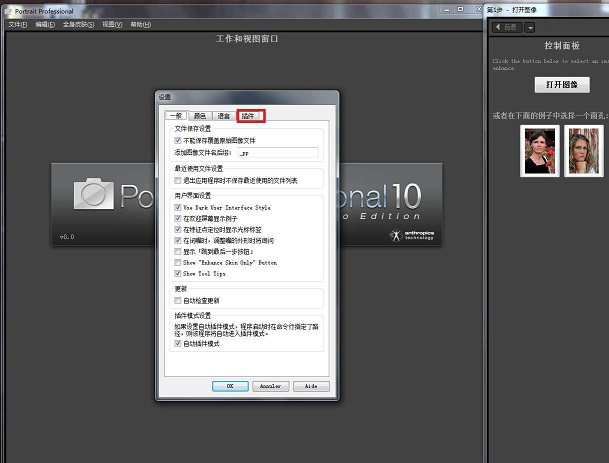Enable 显示「跳到最后一步按钮」 option
This screenshot has width=609, height=463.
coord(177,251)
